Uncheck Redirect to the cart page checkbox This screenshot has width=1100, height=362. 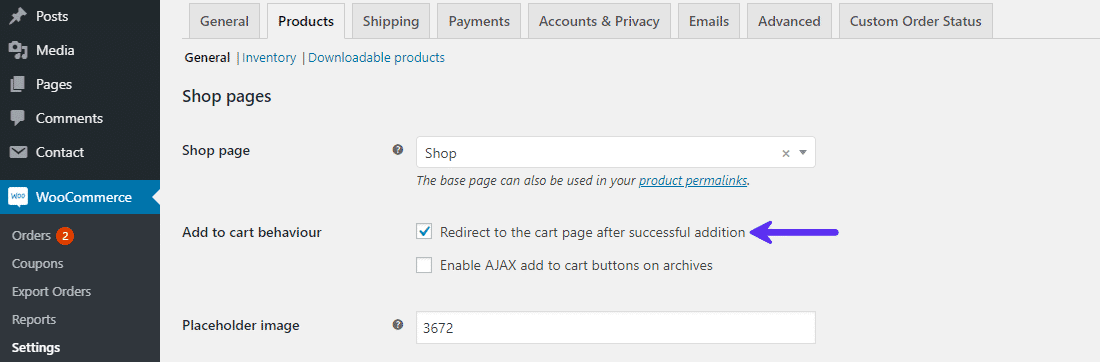(424, 232)
